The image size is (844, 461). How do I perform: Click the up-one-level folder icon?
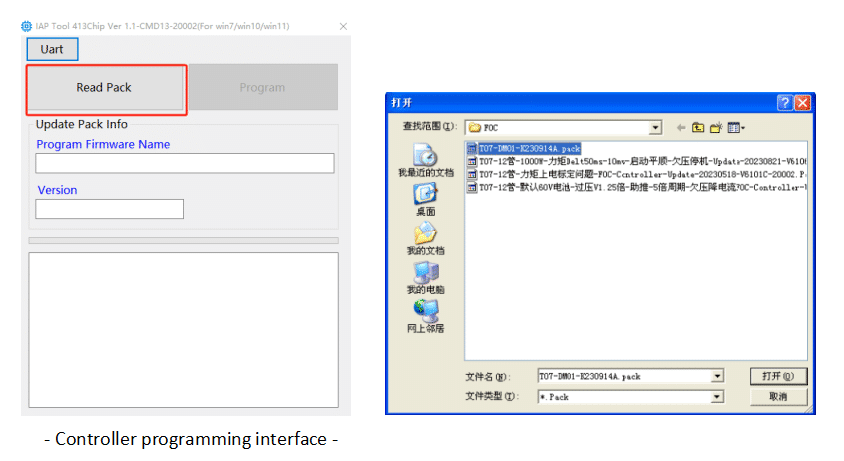pos(698,128)
